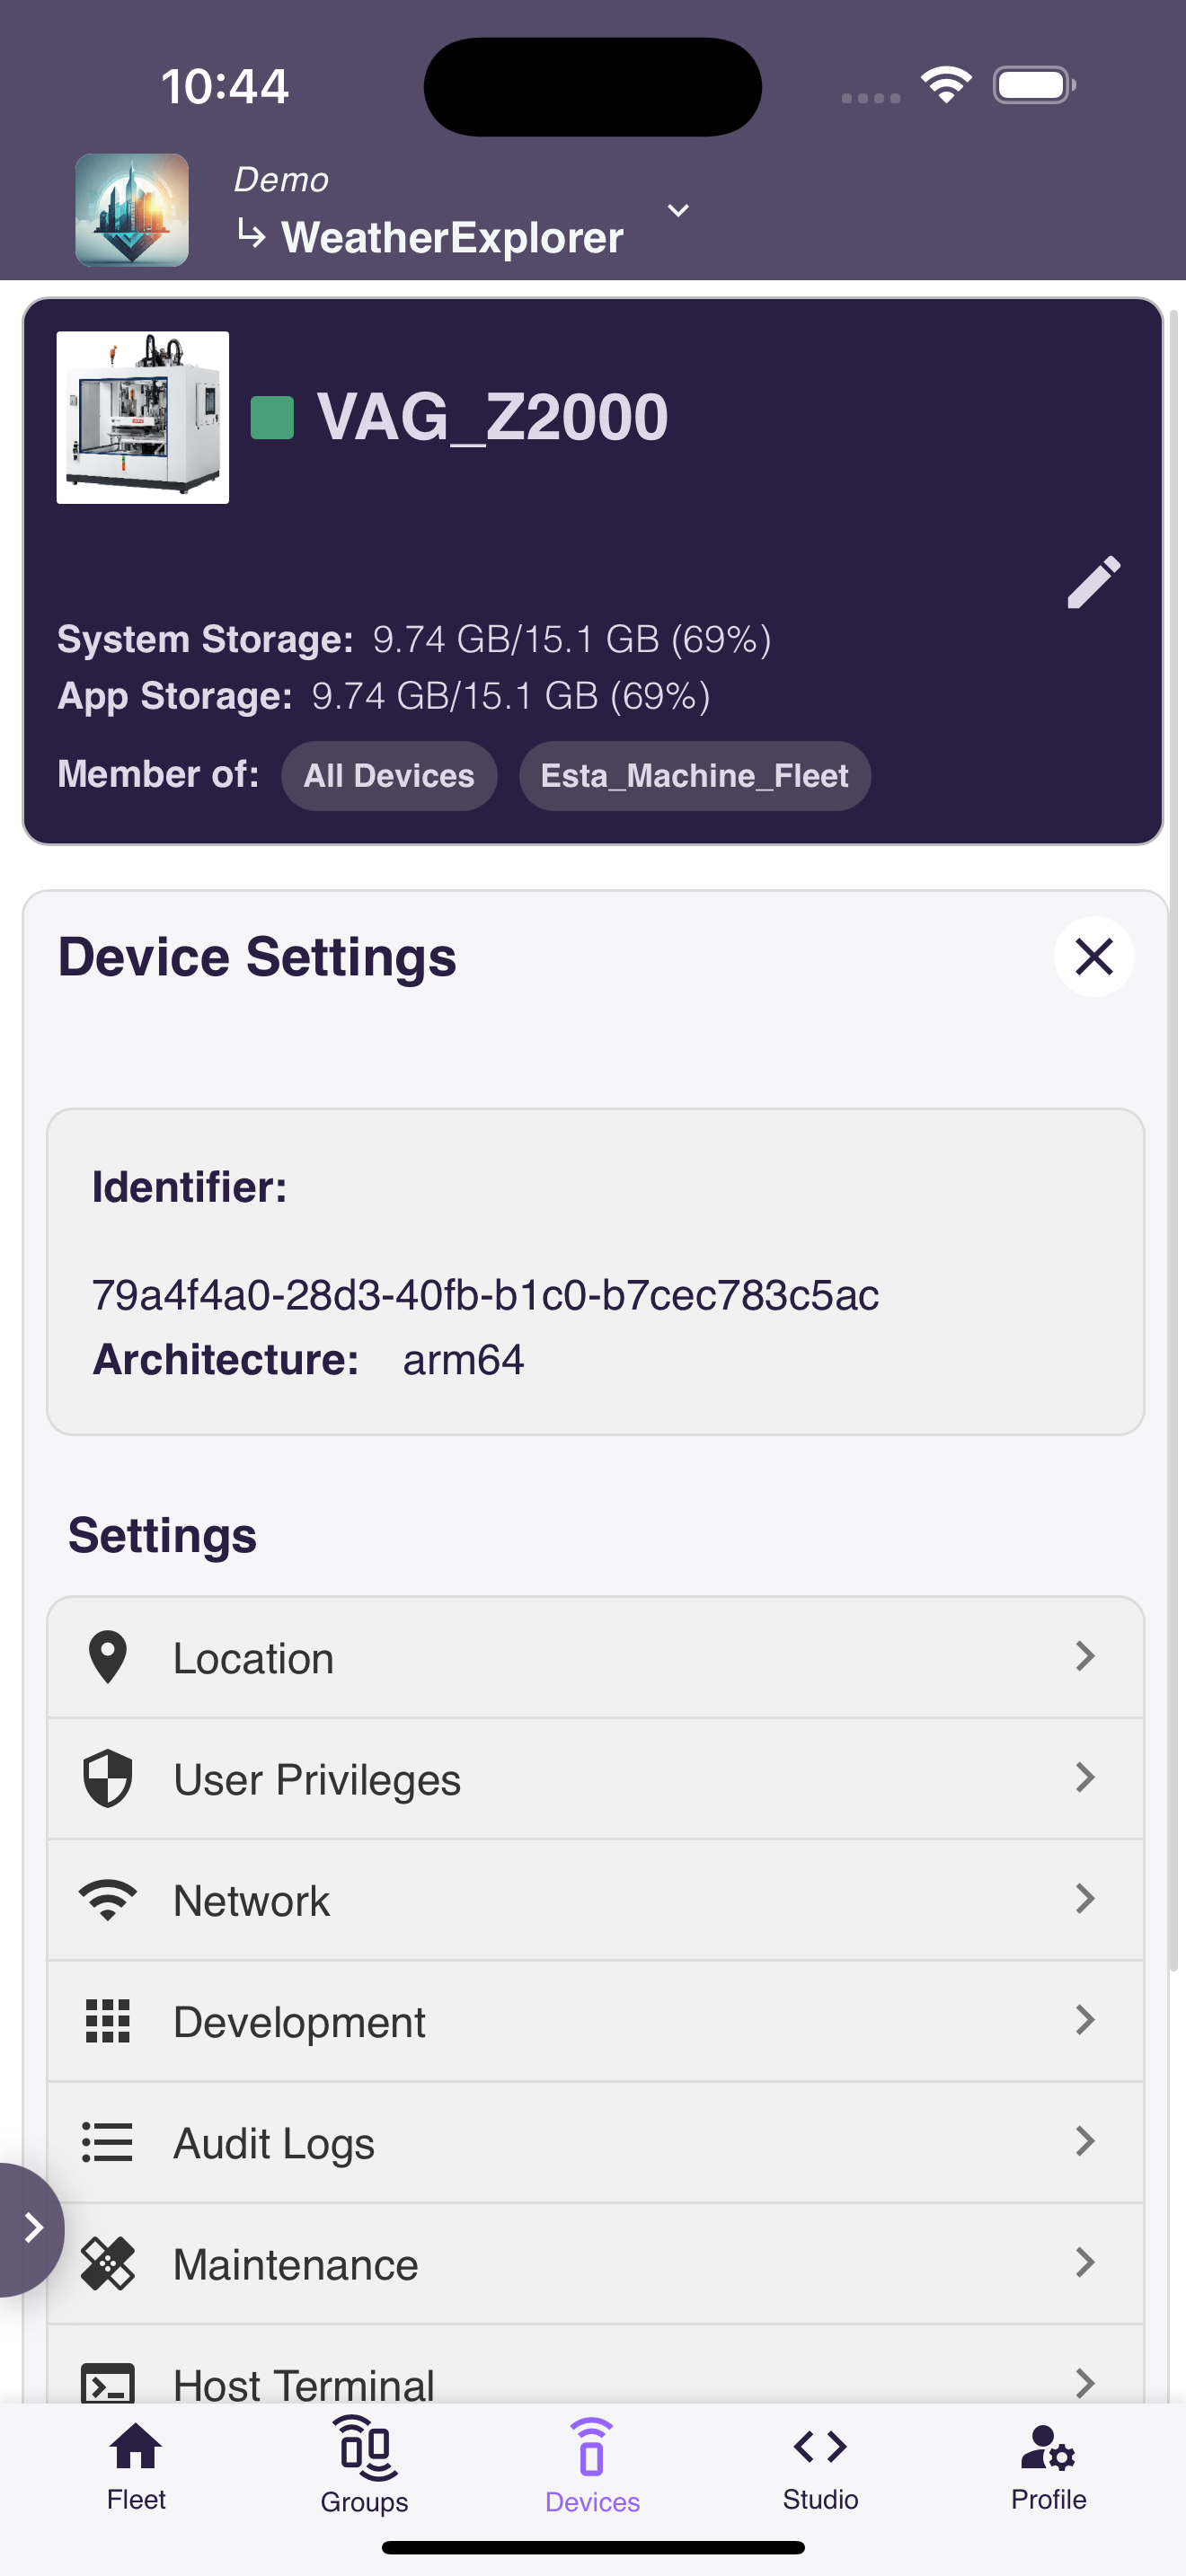Screen dimensions: 1186x2576
Task: Select the All Devices group chip
Action: tap(389, 775)
